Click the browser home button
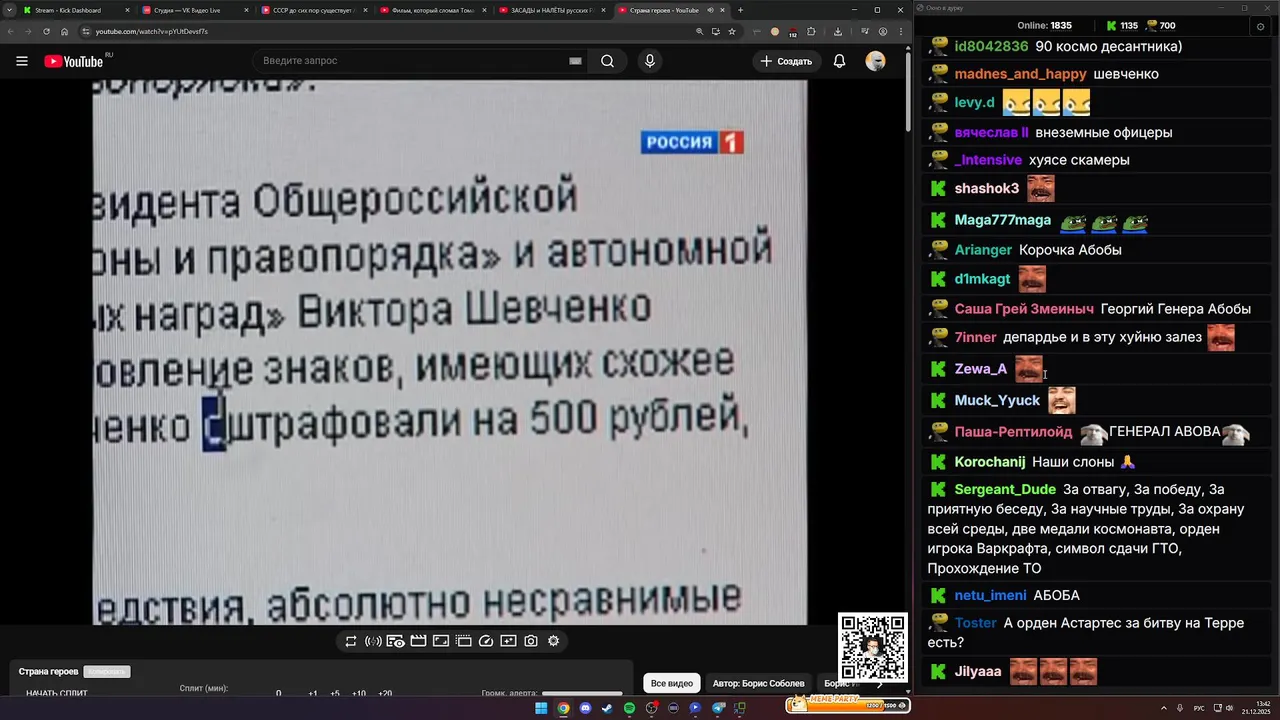Screen dimensions: 1280x720 65,31
